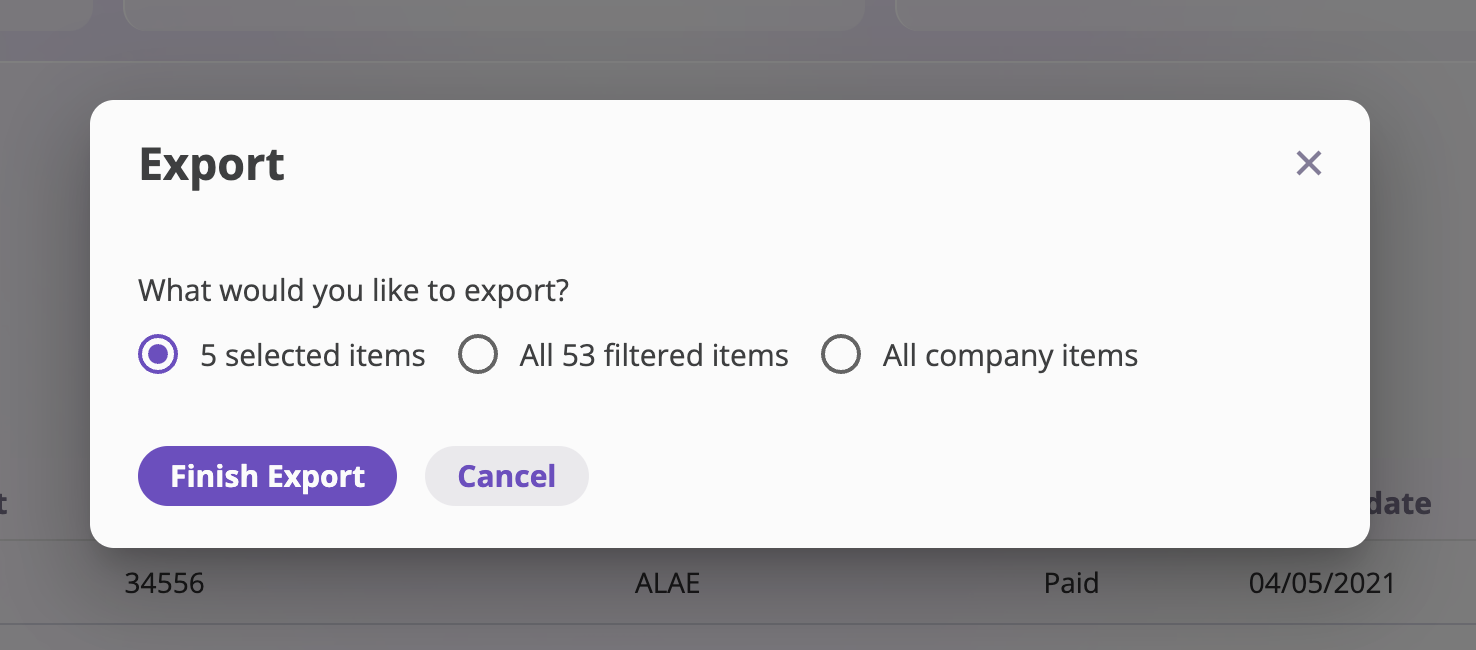Click the dimmed left card fragment at top
Screen dimensions: 1476x650
[x=46, y=14]
